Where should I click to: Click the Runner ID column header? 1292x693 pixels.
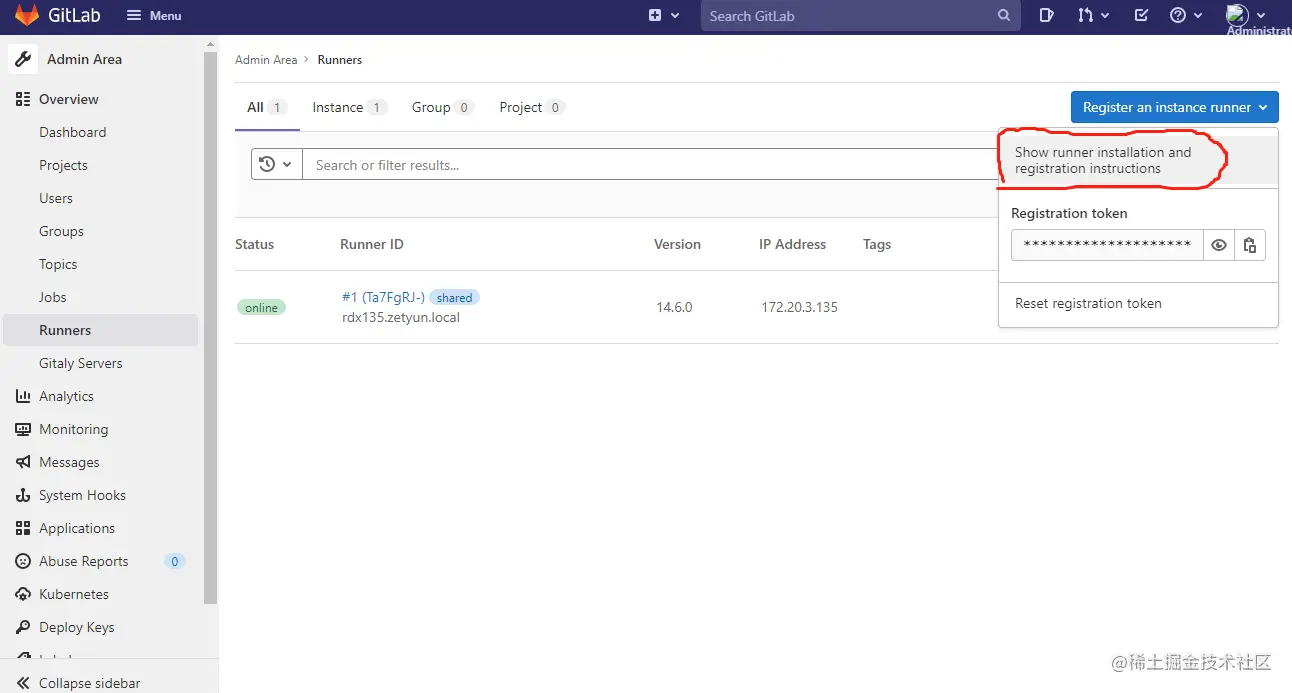(x=372, y=244)
